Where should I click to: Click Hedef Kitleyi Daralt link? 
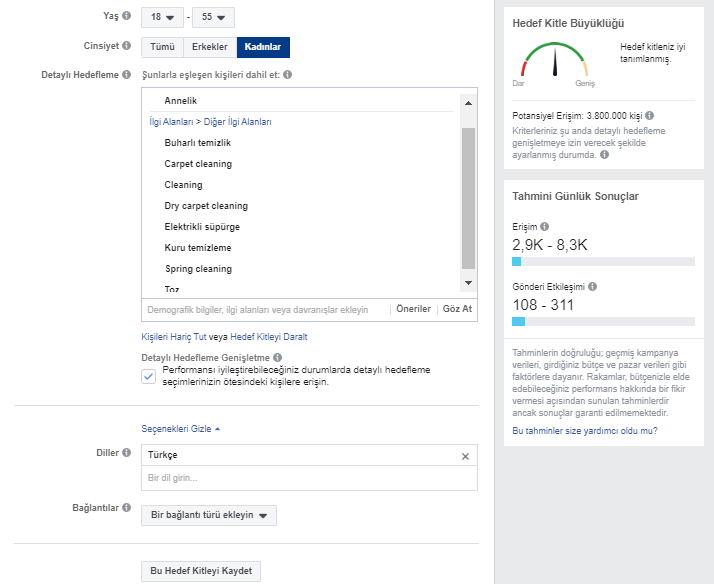(x=269, y=337)
